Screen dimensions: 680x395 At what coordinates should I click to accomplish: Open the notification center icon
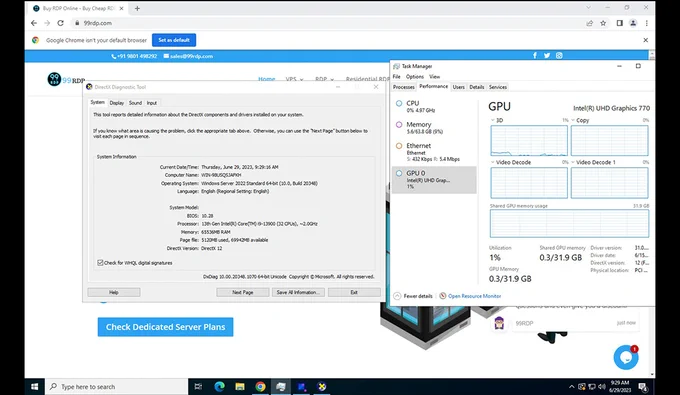643,386
